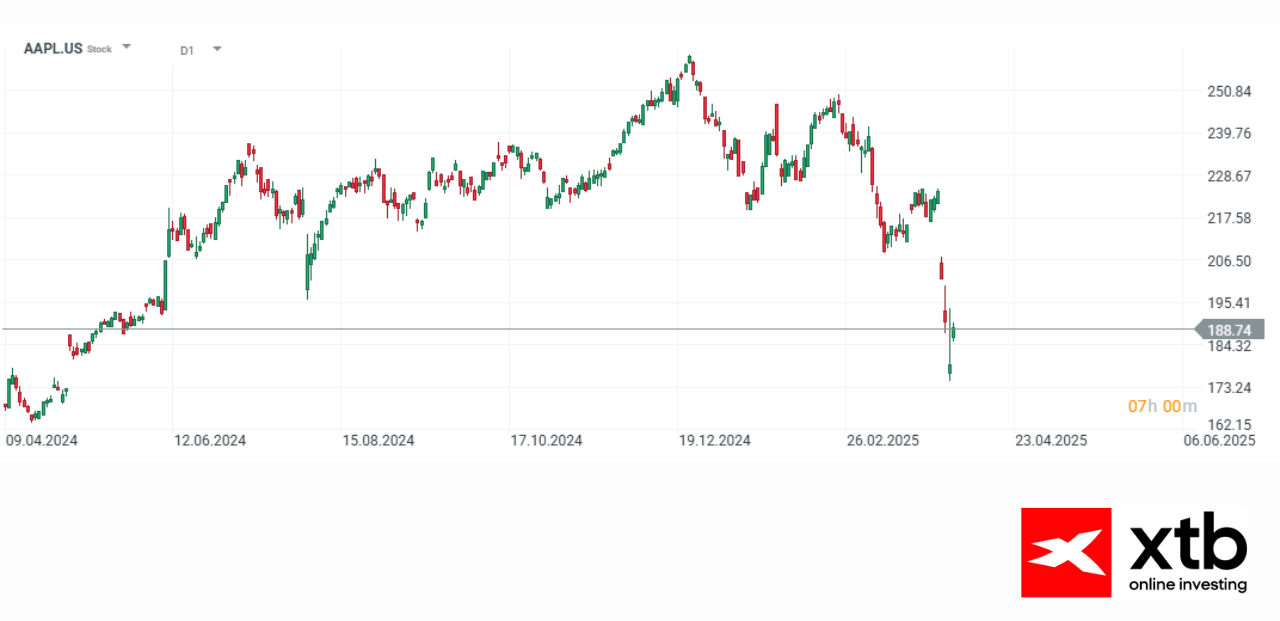Click the 17.10.2024 date axis label
This screenshot has width=1280, height=621.
point(547,440)
